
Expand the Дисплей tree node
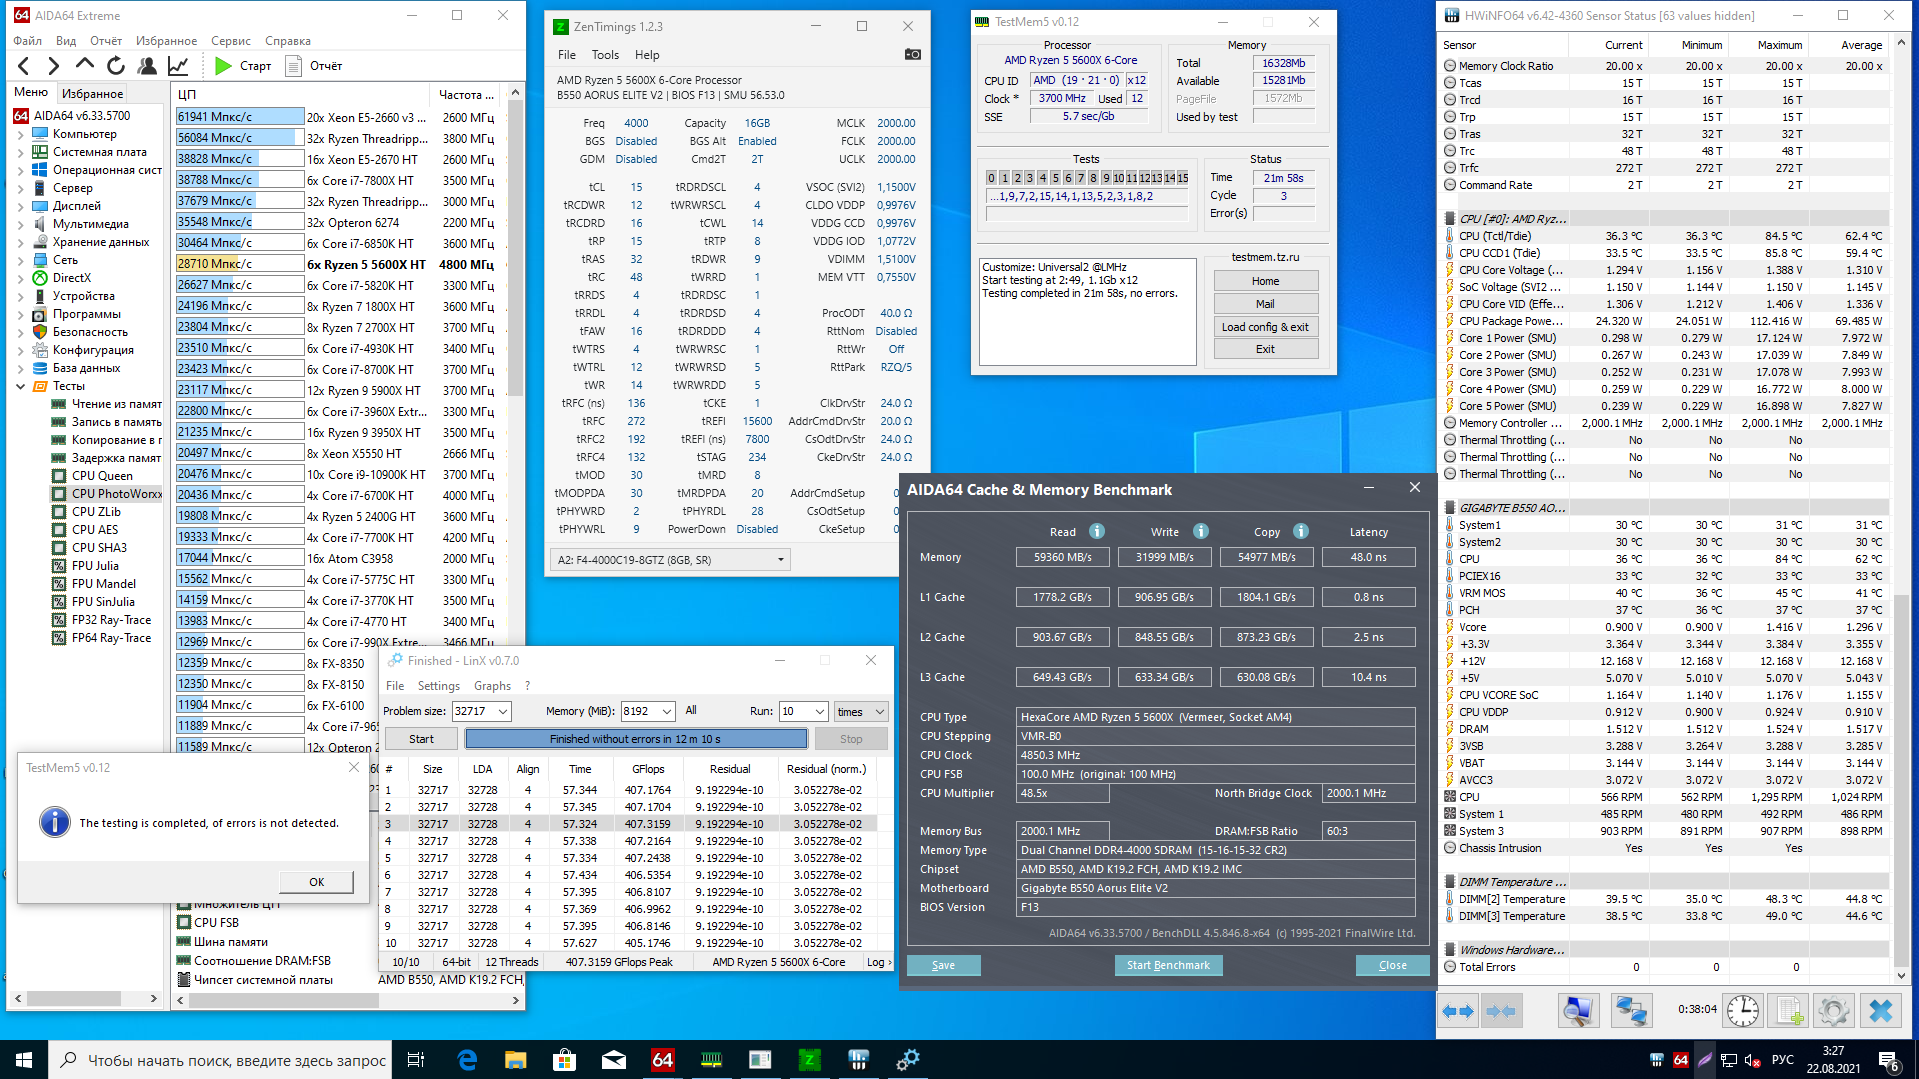click(x=21, y=206)
